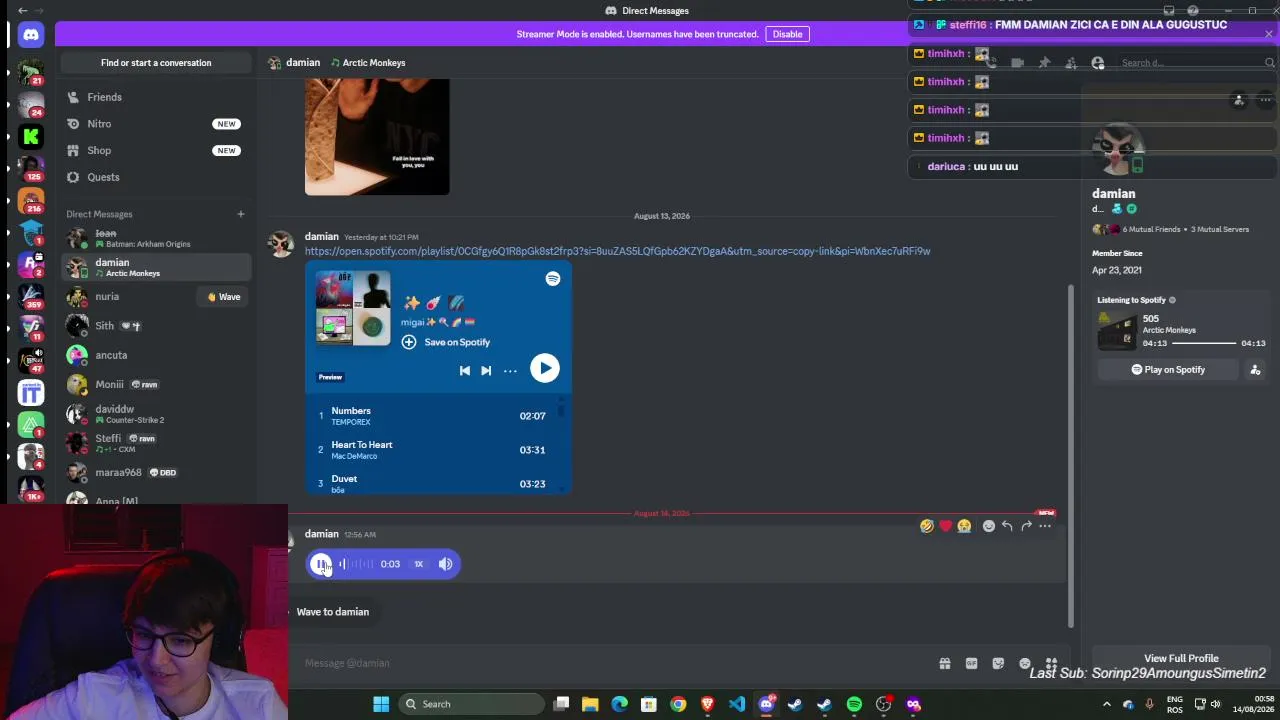The height and width of the screenshot is (720, 1280).
Task: Open the 3 Mutual Servers list
Action: (x=1219, y=229)
